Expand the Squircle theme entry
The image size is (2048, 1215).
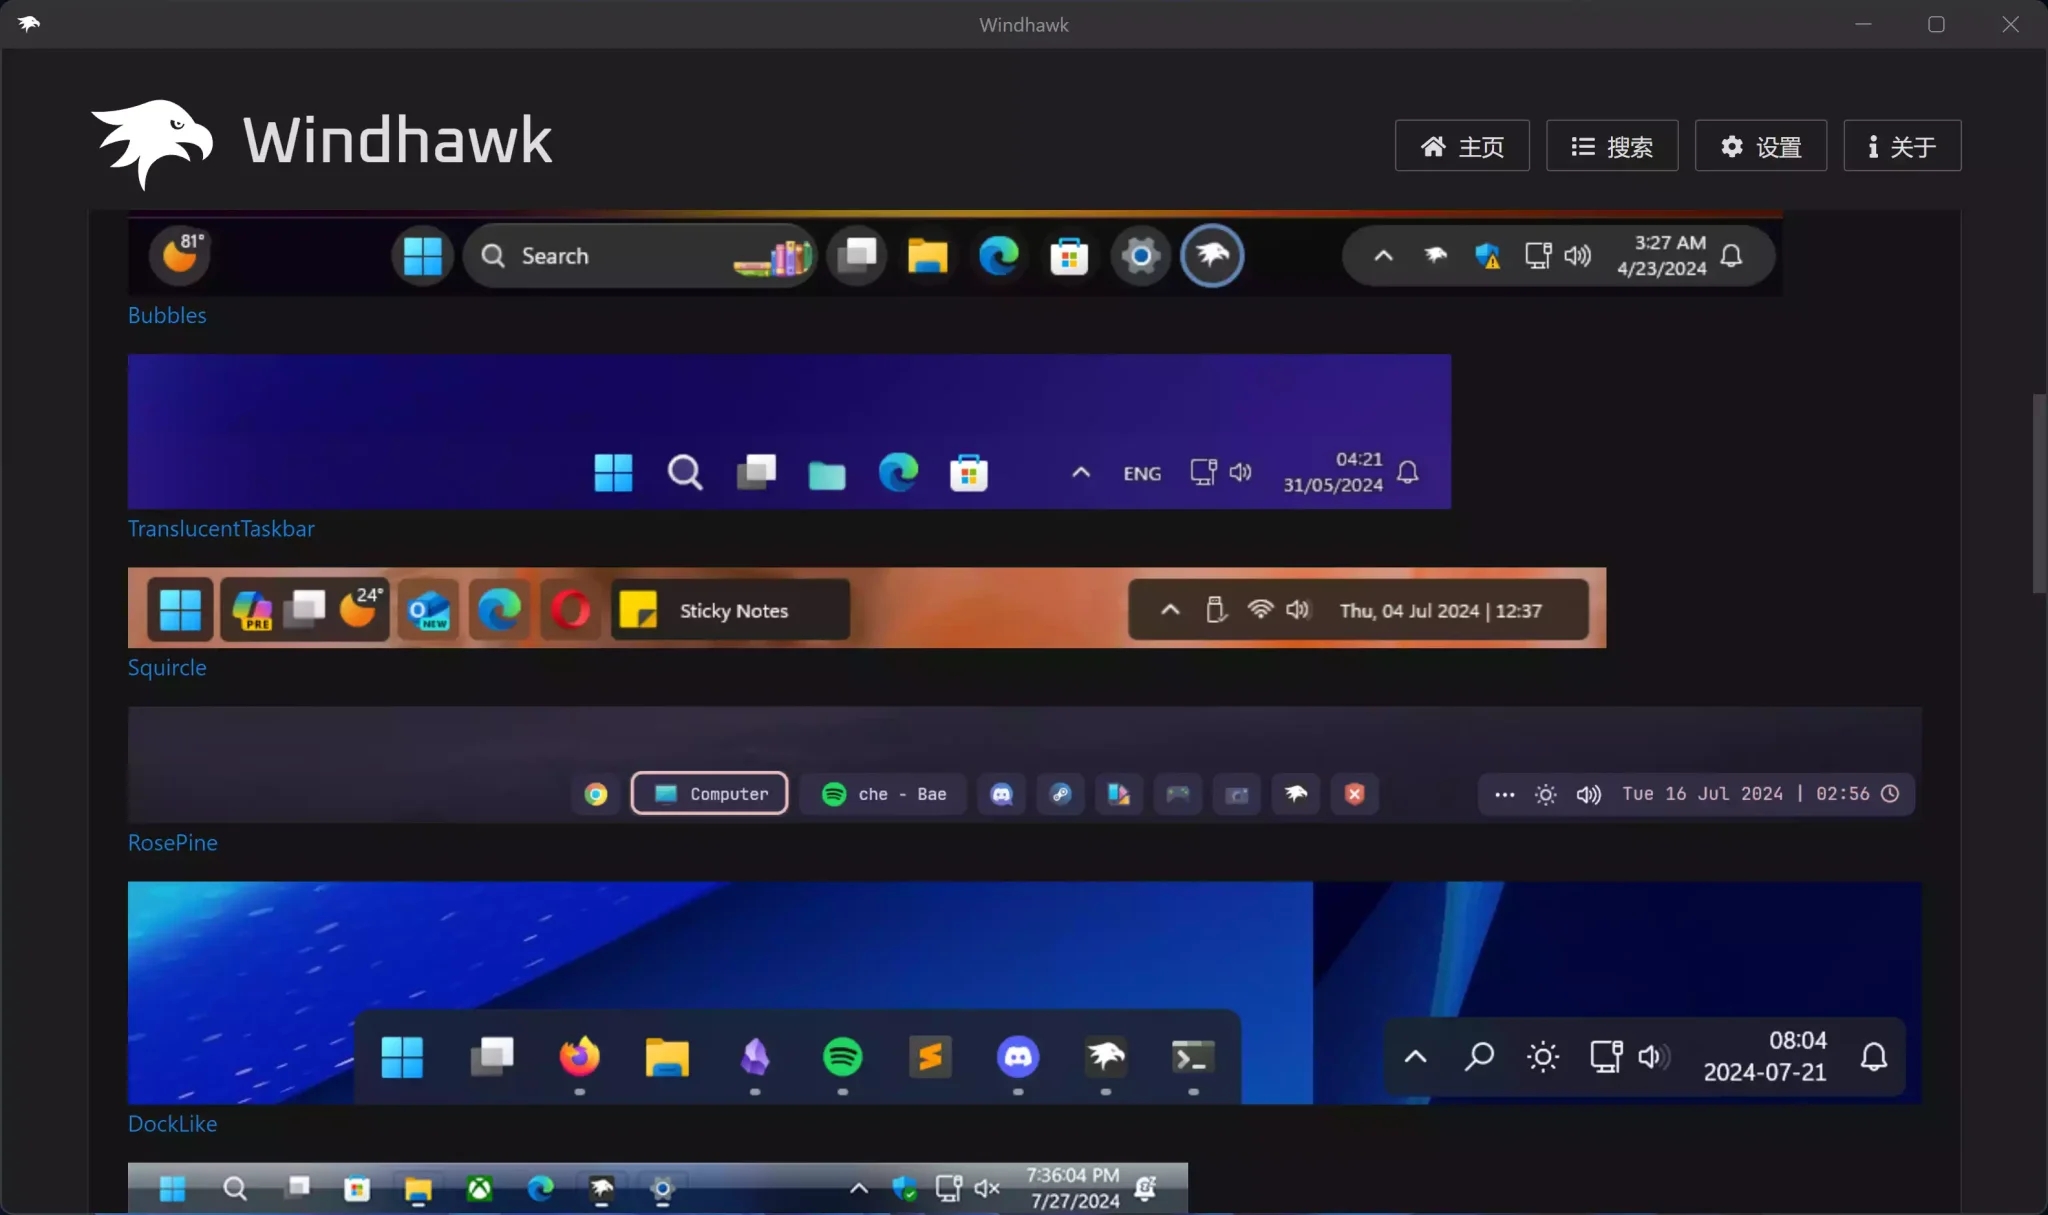pos(166,667)
